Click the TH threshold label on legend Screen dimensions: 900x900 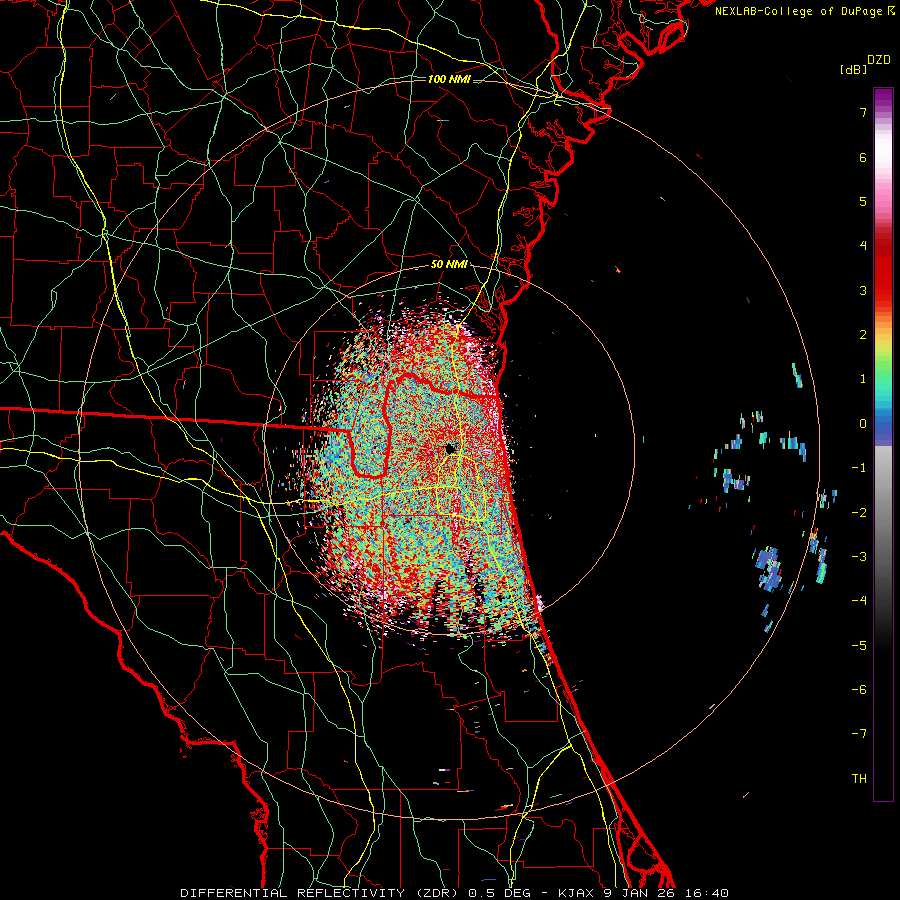tap(859, 779)
